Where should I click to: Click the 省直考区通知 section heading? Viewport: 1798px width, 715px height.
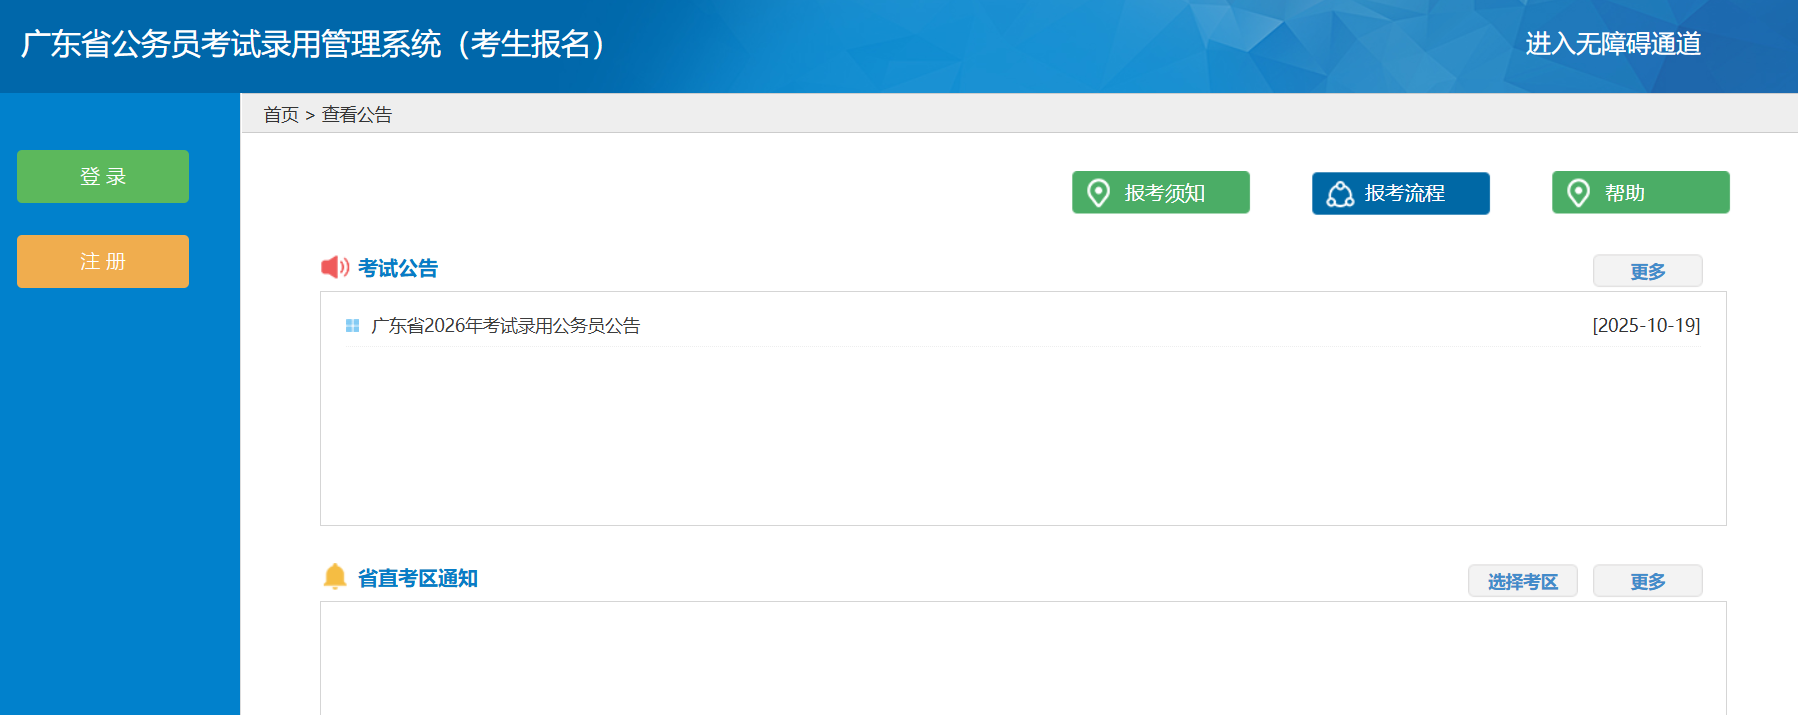tap(417, 578)
